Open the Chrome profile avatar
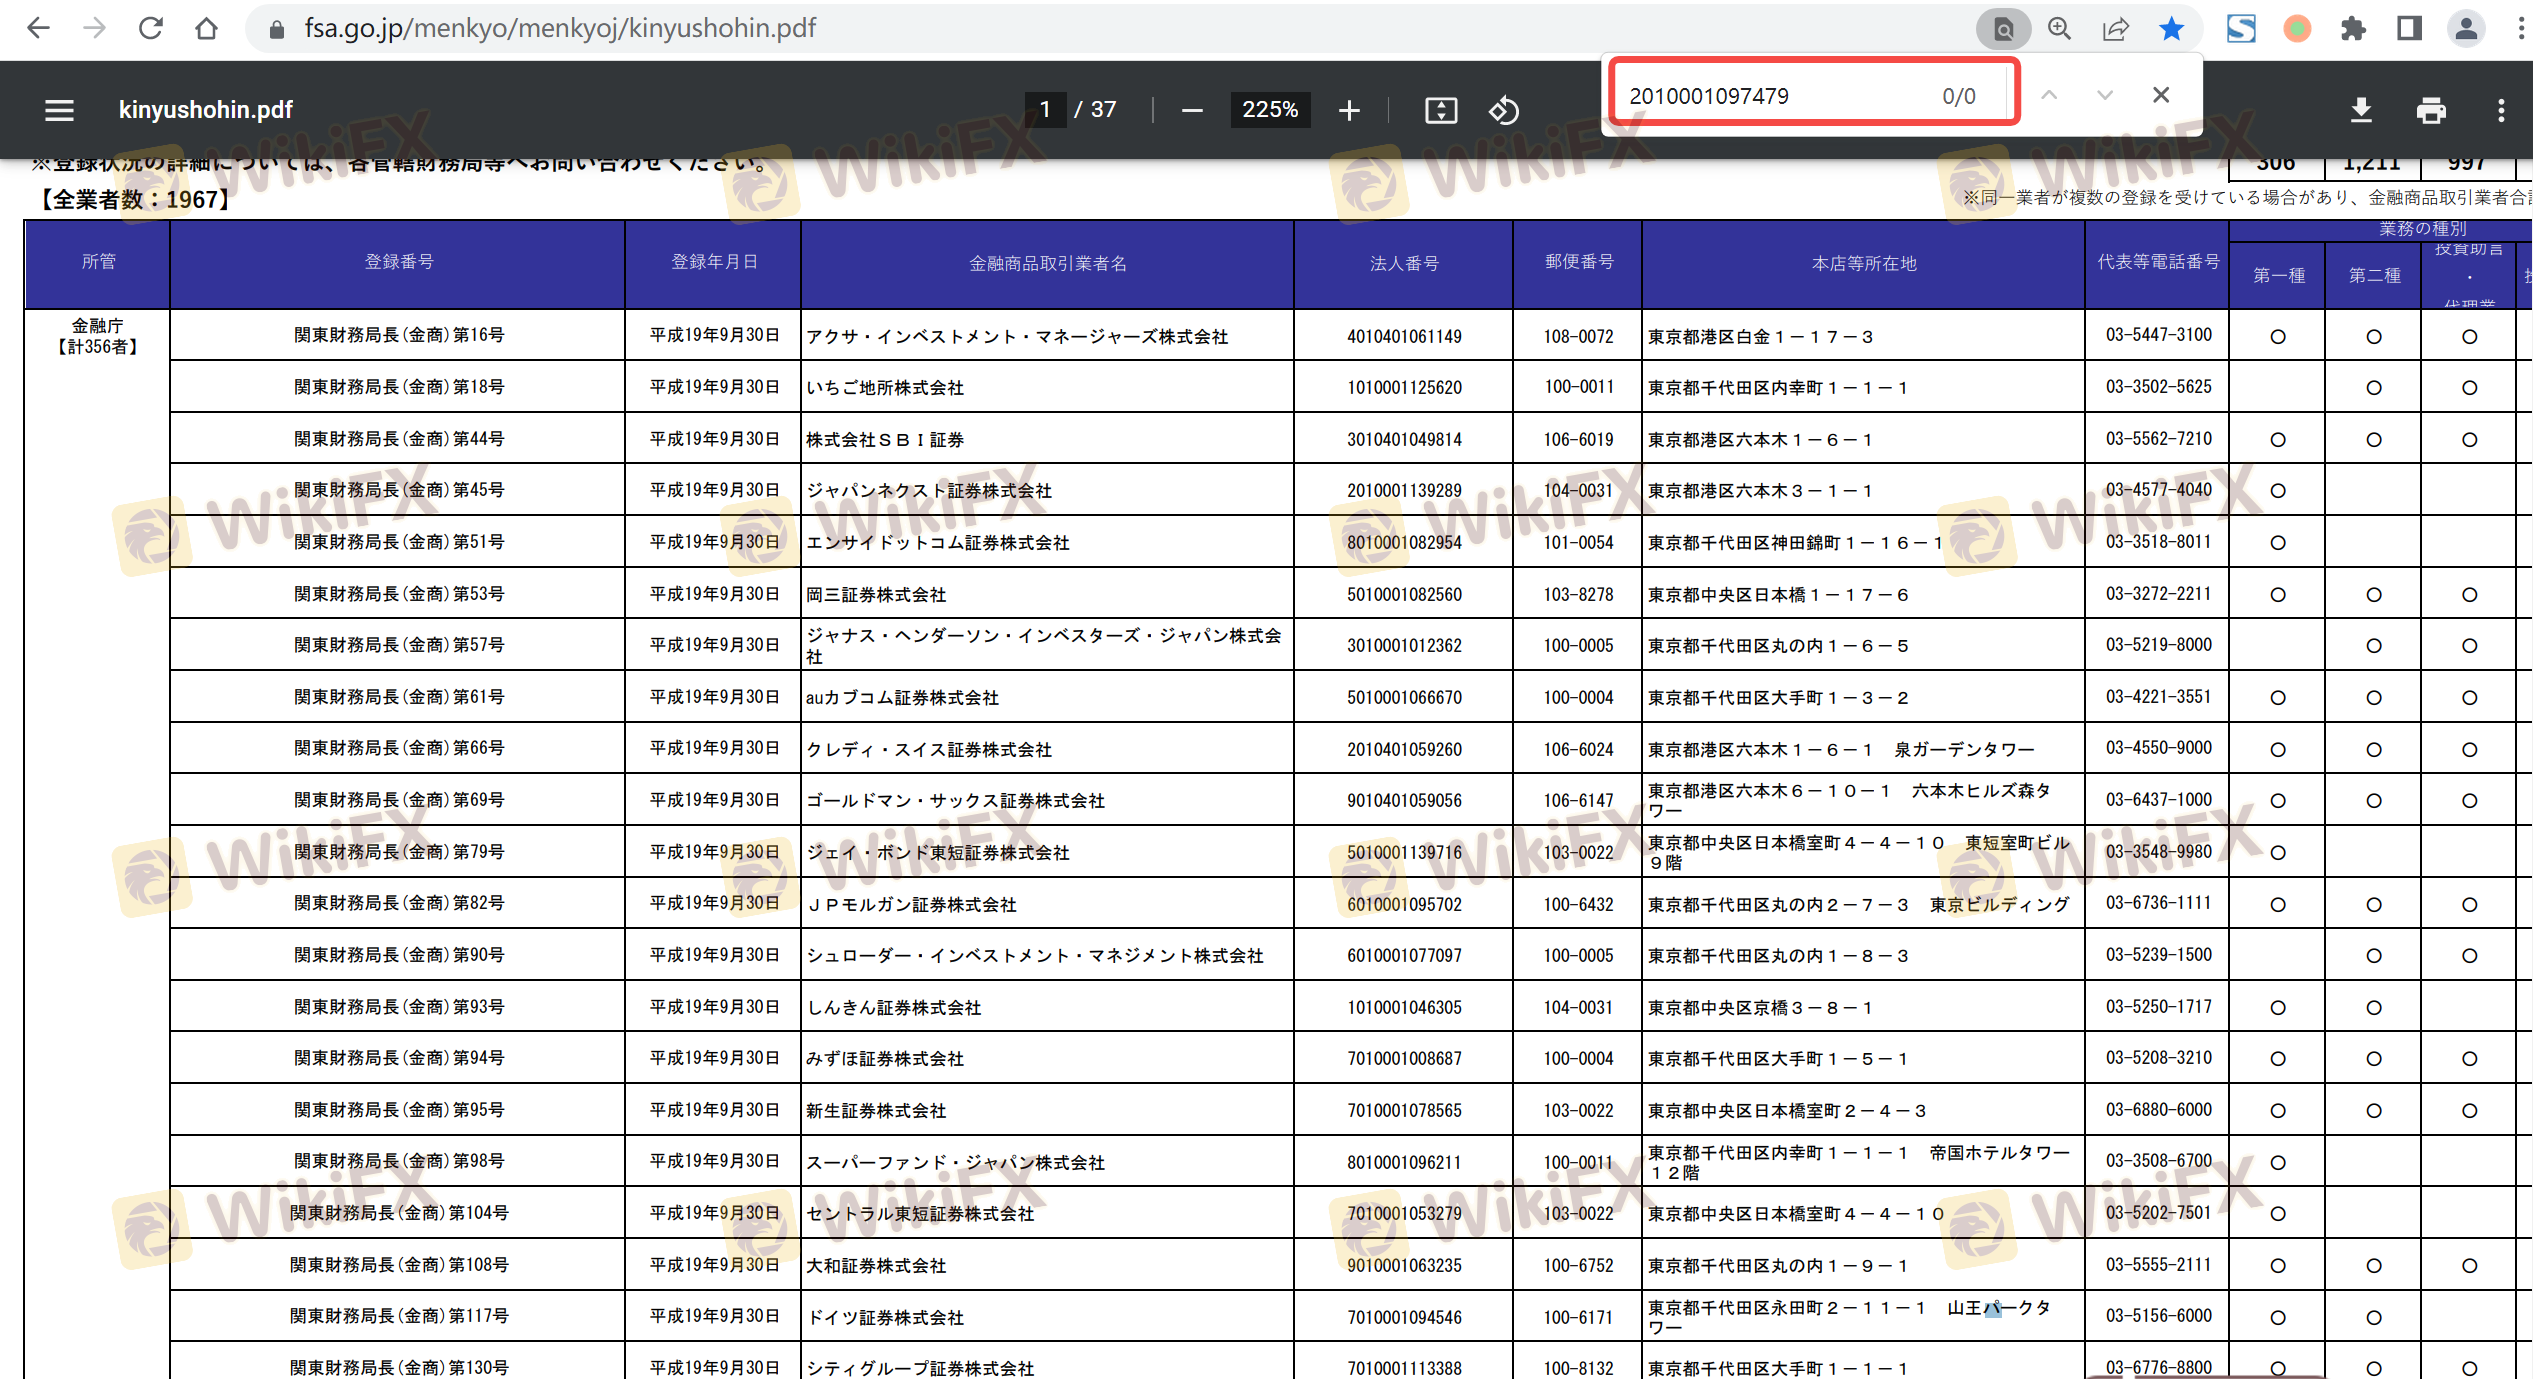 (x=2465, y=28)
